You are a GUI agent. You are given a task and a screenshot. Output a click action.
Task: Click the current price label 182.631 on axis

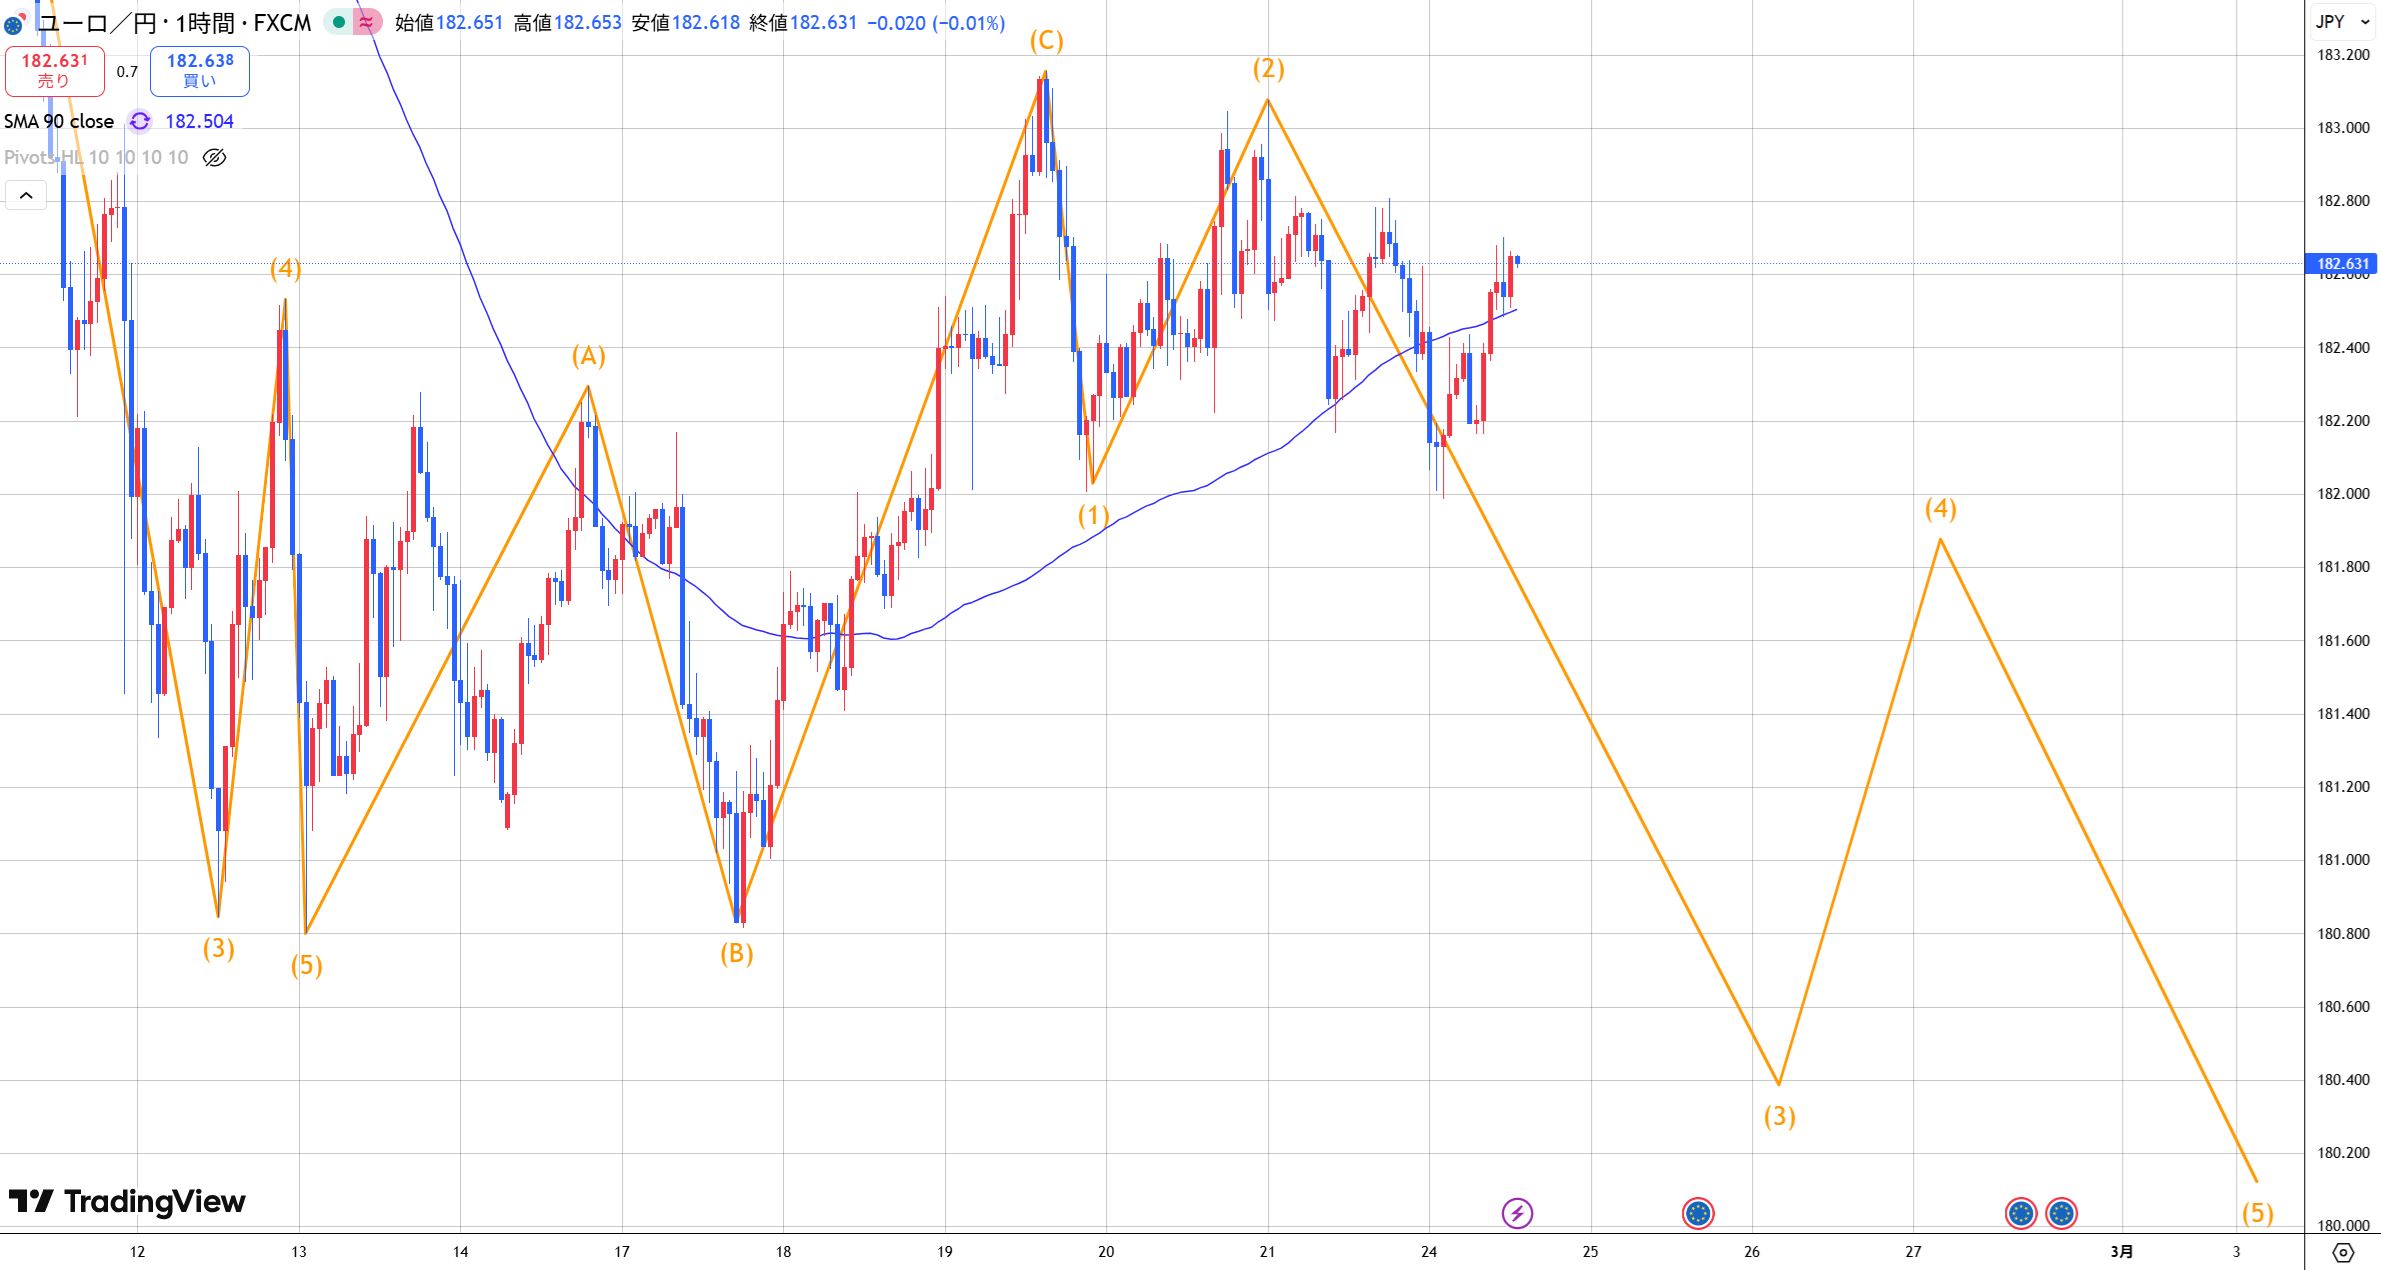pyautogui.click(x=2341, y=264)
